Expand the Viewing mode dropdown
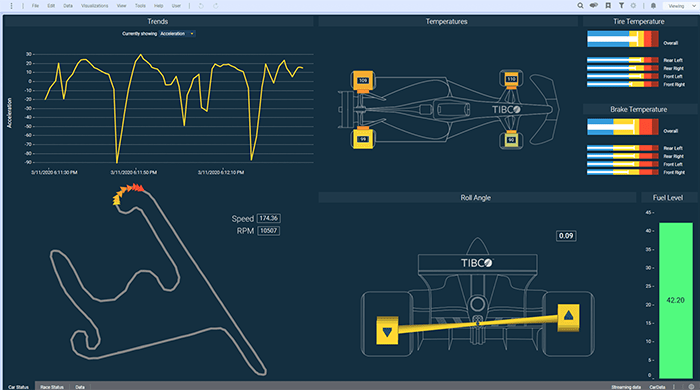Image resolution: width=700 pixels, height=390 pixels. coord(681,6)
